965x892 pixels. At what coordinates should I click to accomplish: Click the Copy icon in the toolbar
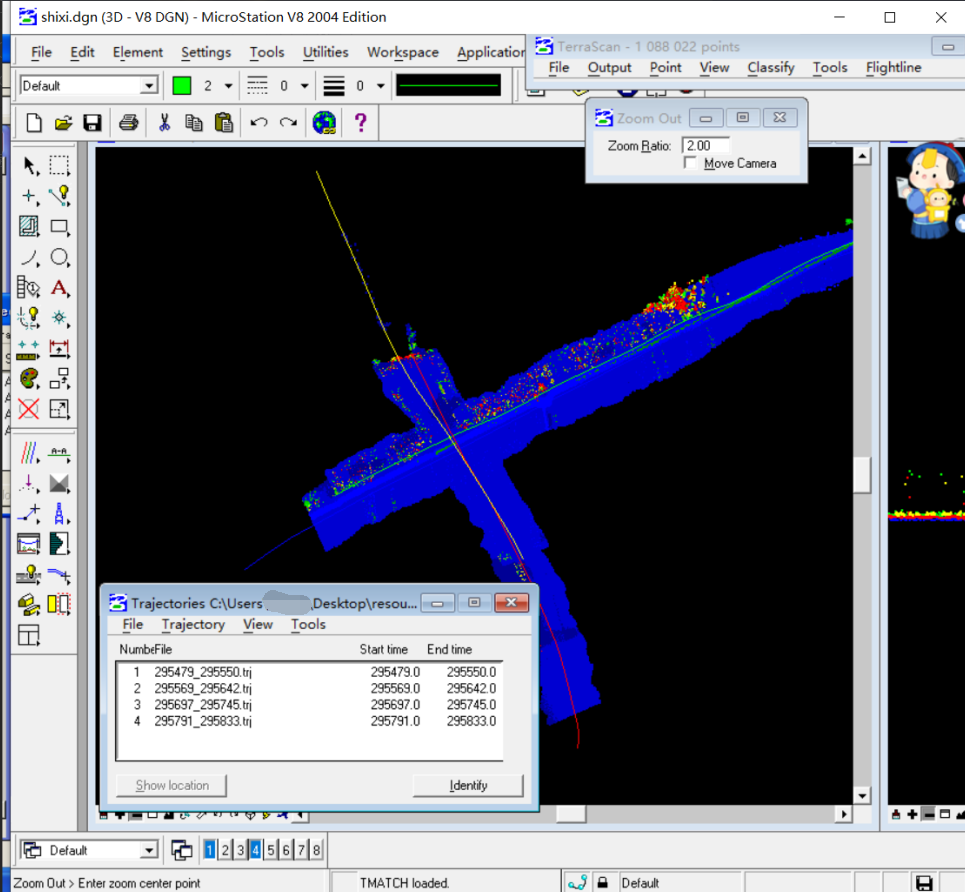tap(194, 123)
